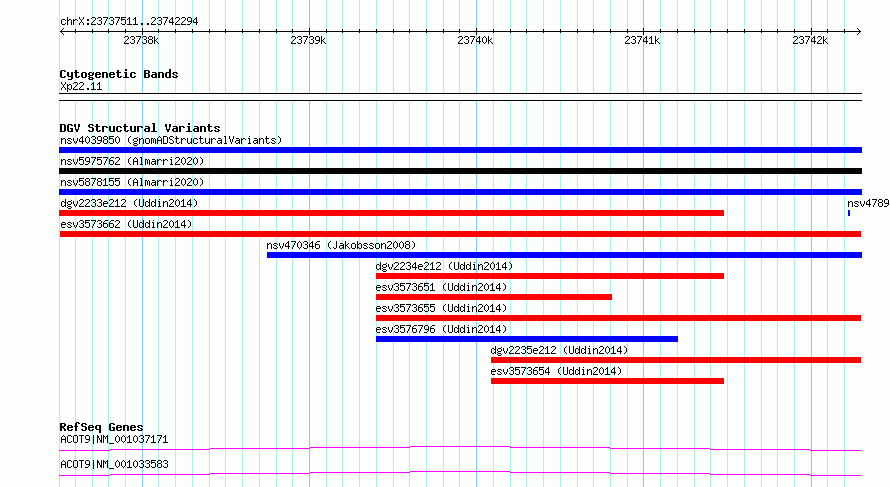
Task: Click the Cytogenetic Bands track title
Action: [119, 74]
